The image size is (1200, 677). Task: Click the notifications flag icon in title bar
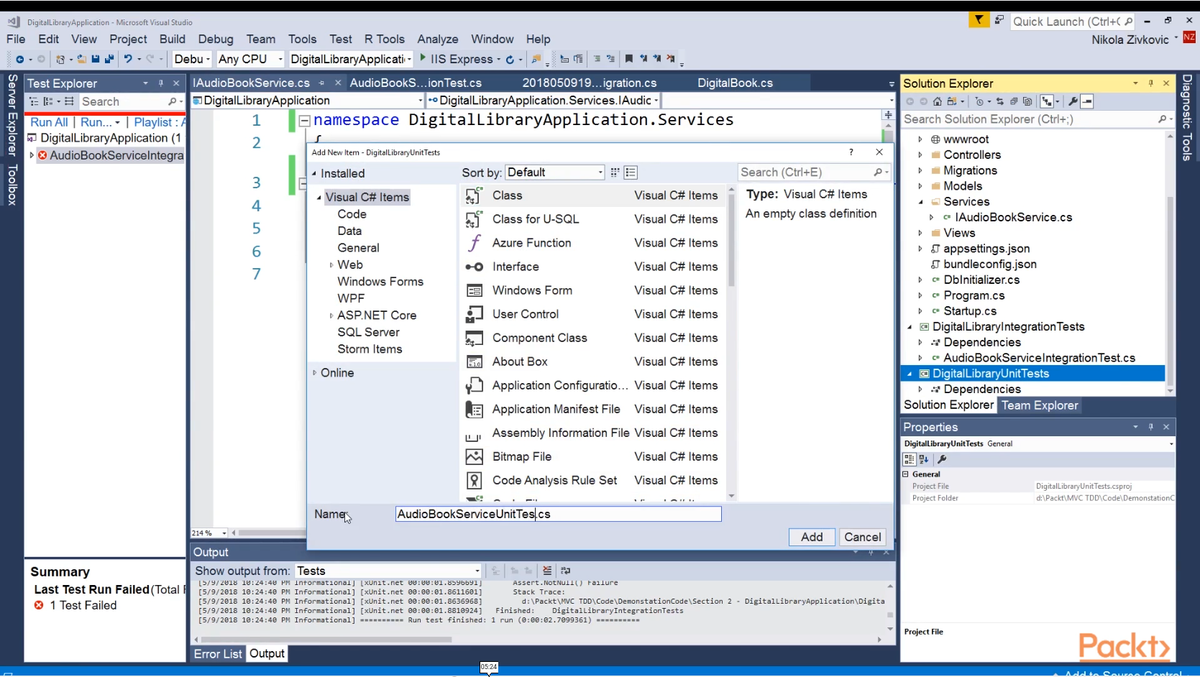979,20
